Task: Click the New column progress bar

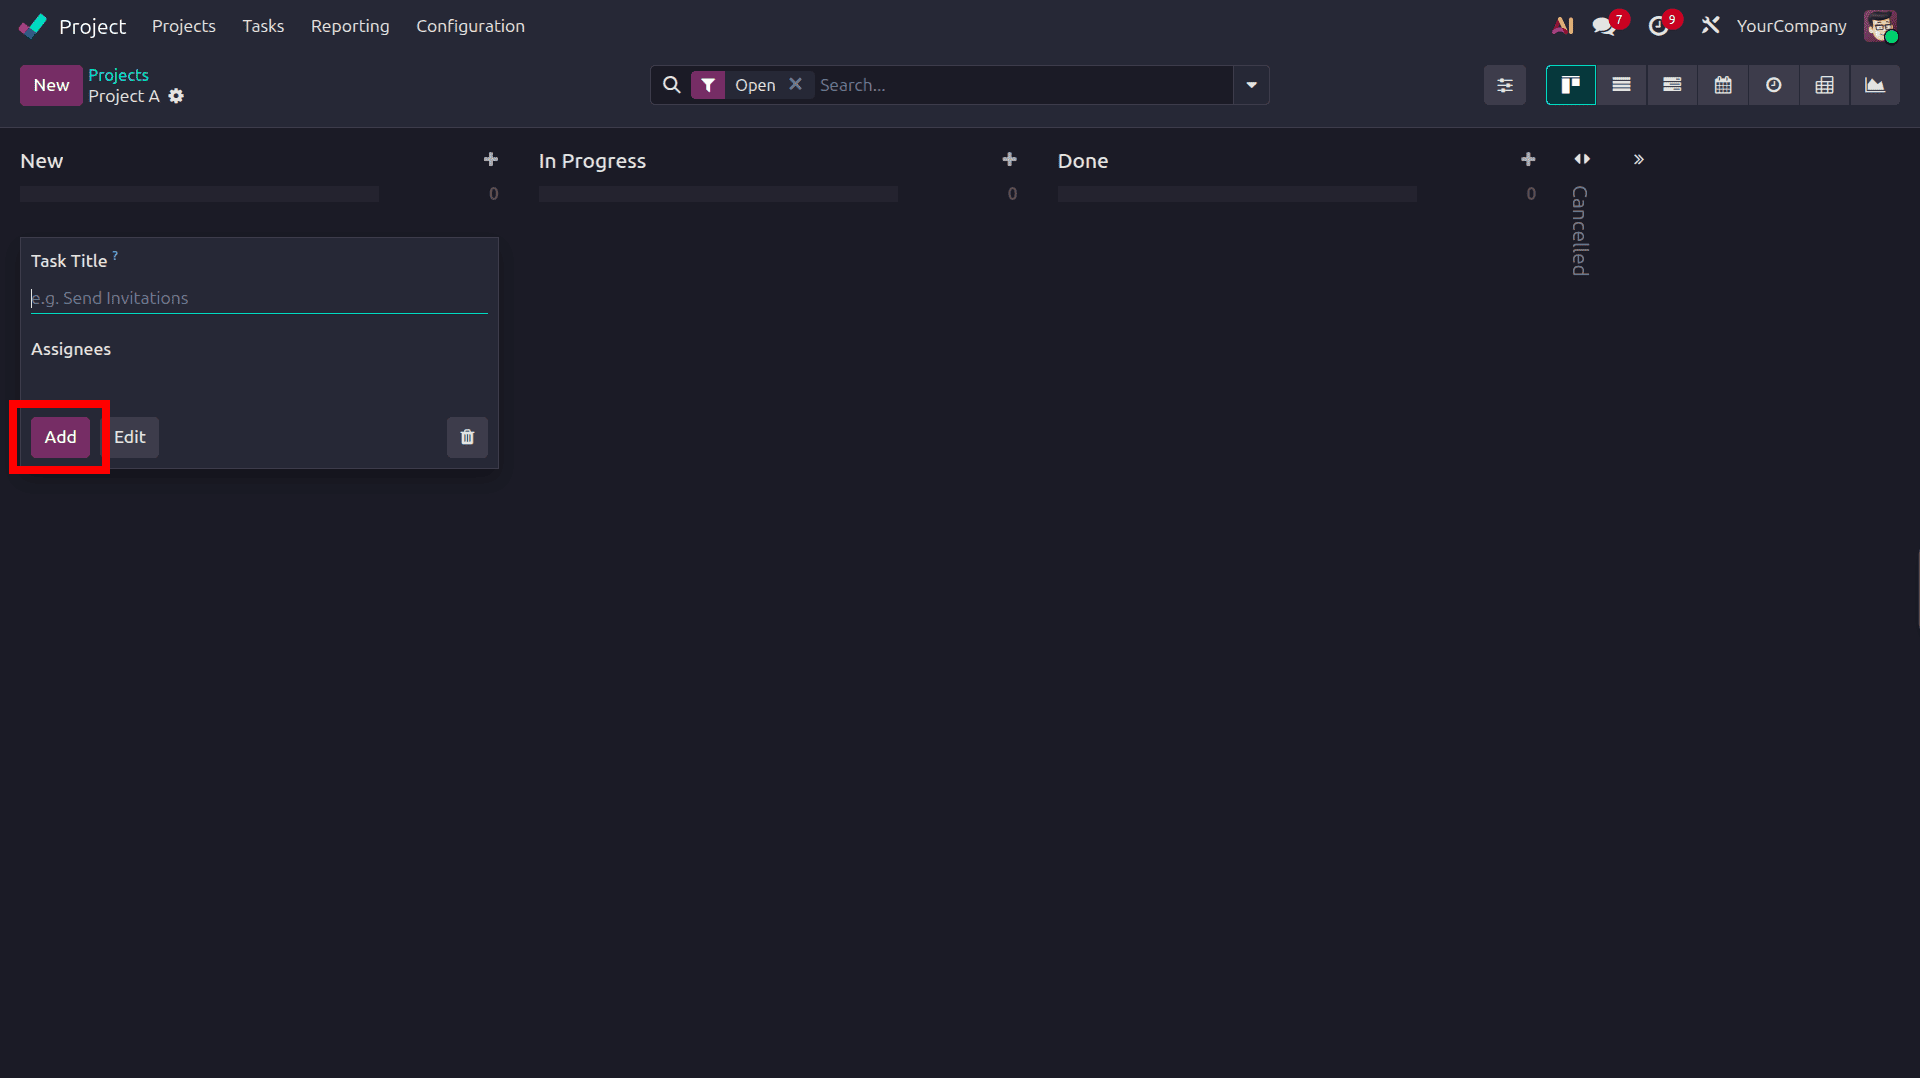Action: [199, 194]
